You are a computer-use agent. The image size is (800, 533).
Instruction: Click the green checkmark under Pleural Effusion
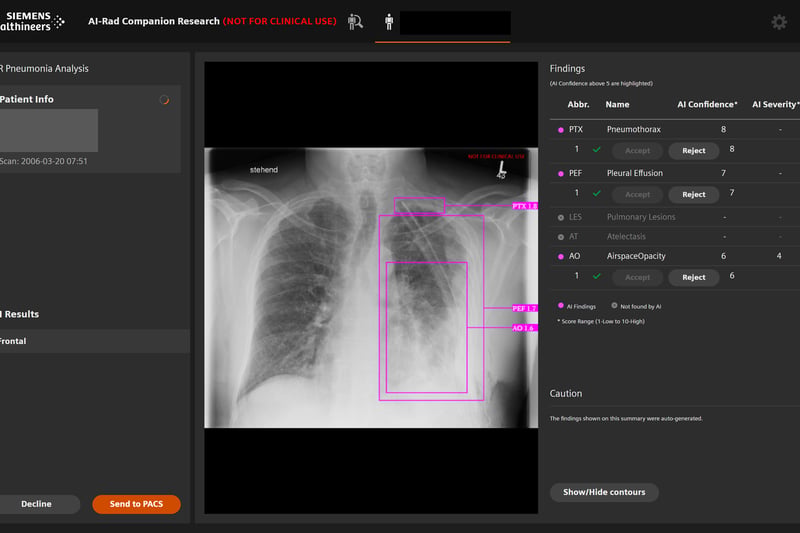click(596, 194)
